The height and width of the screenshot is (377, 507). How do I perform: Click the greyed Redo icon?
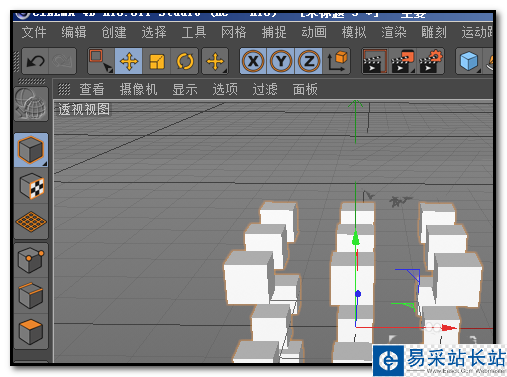pyautogui.click(x=62, y=61)
